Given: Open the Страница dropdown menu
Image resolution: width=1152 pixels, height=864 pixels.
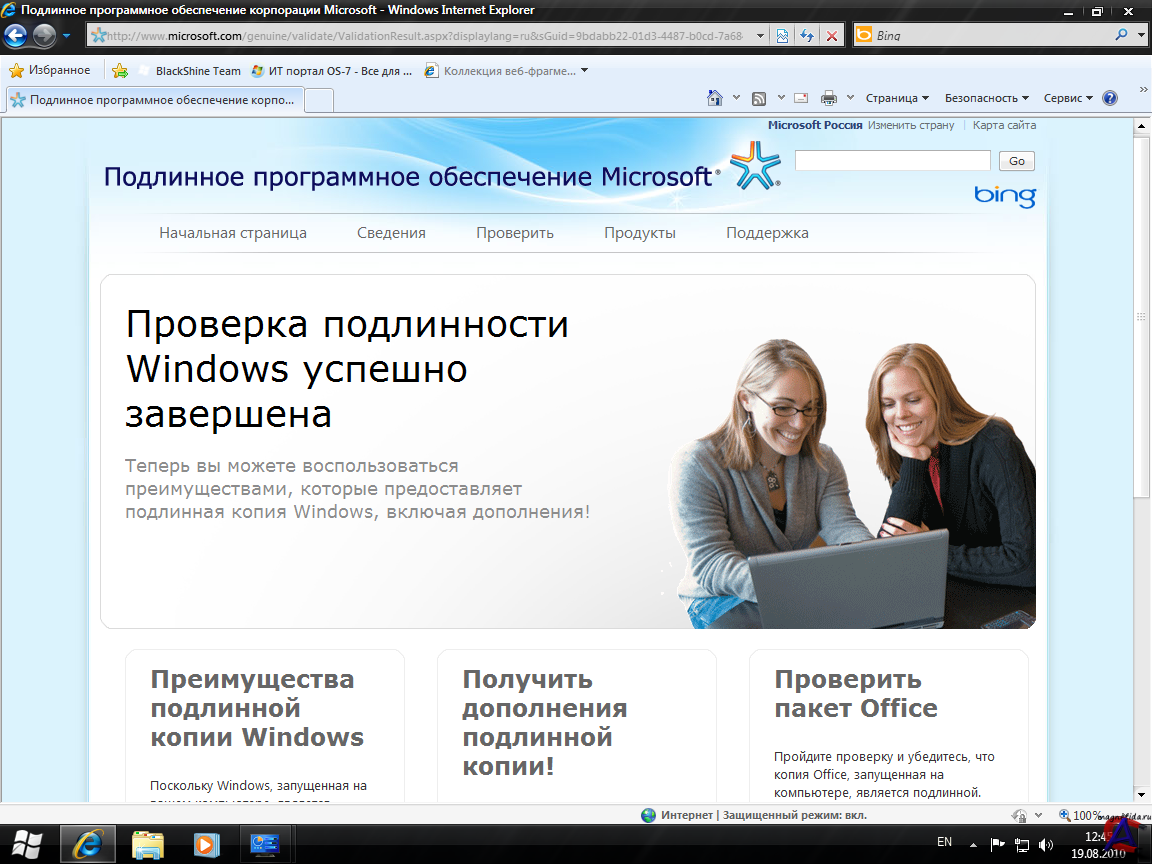Looking at the screenshot, I should point(897,98).
